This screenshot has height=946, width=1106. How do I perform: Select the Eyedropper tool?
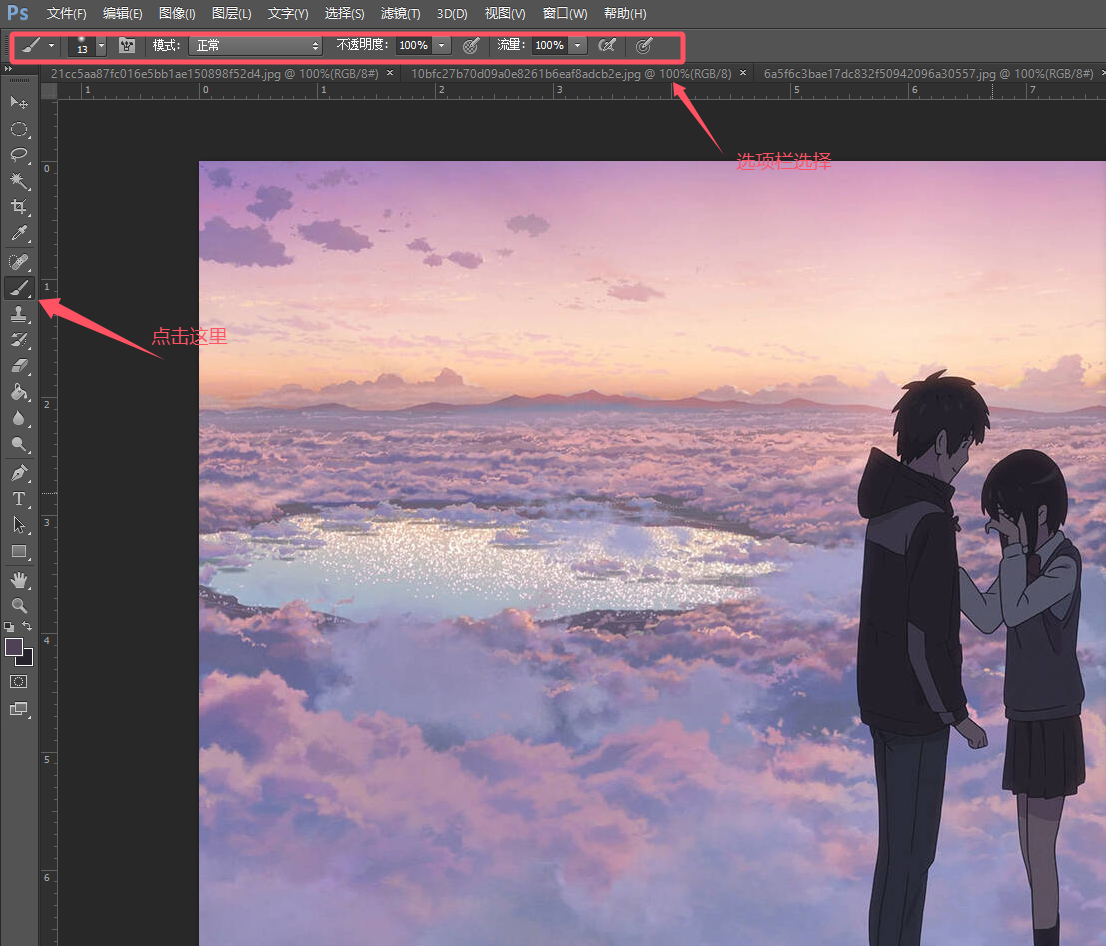(19, 233)
